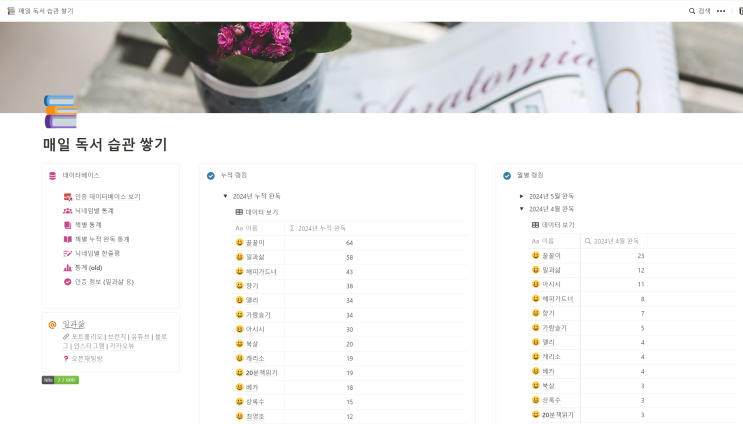Click the stacked books page icon
743x424 pixels.
point(61,111)
